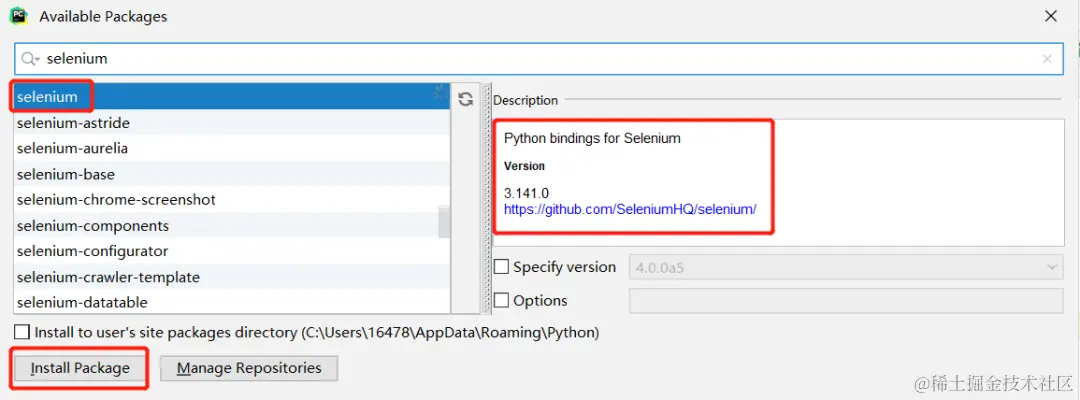
Task: Select selenium-configurator package
Action: click(x=231, y=251)
